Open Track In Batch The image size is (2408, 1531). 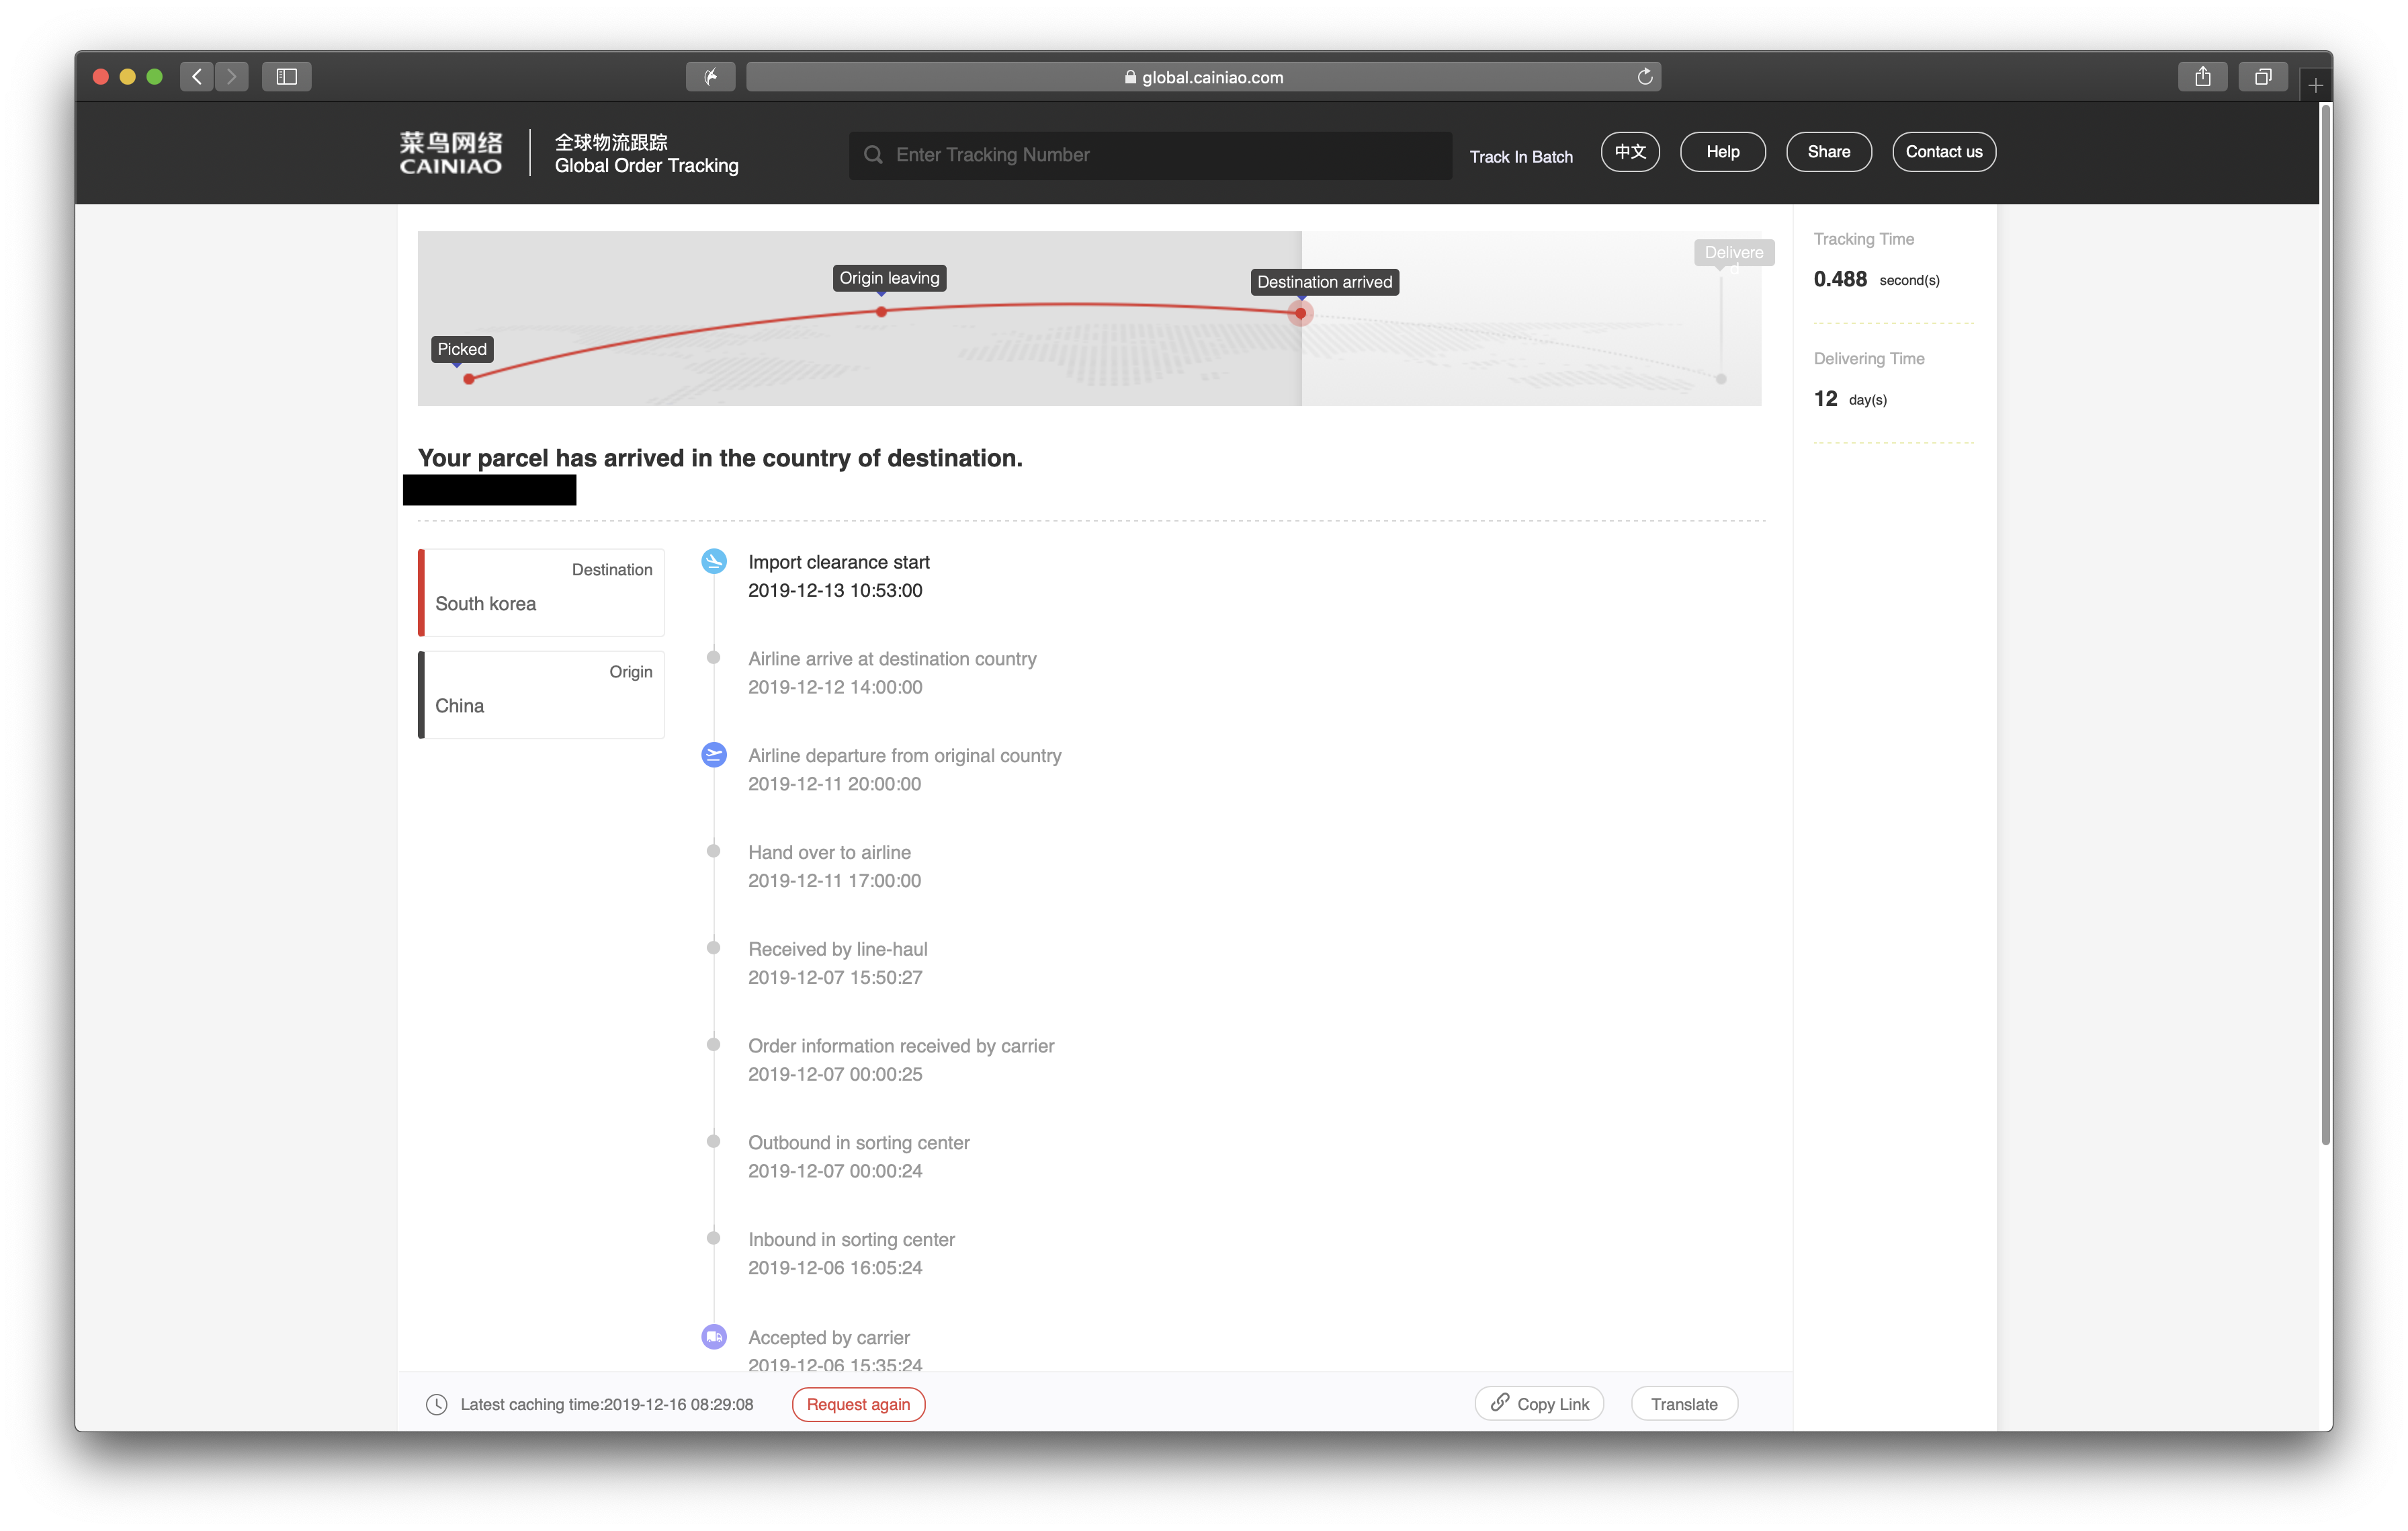(x=1520, y=157)
